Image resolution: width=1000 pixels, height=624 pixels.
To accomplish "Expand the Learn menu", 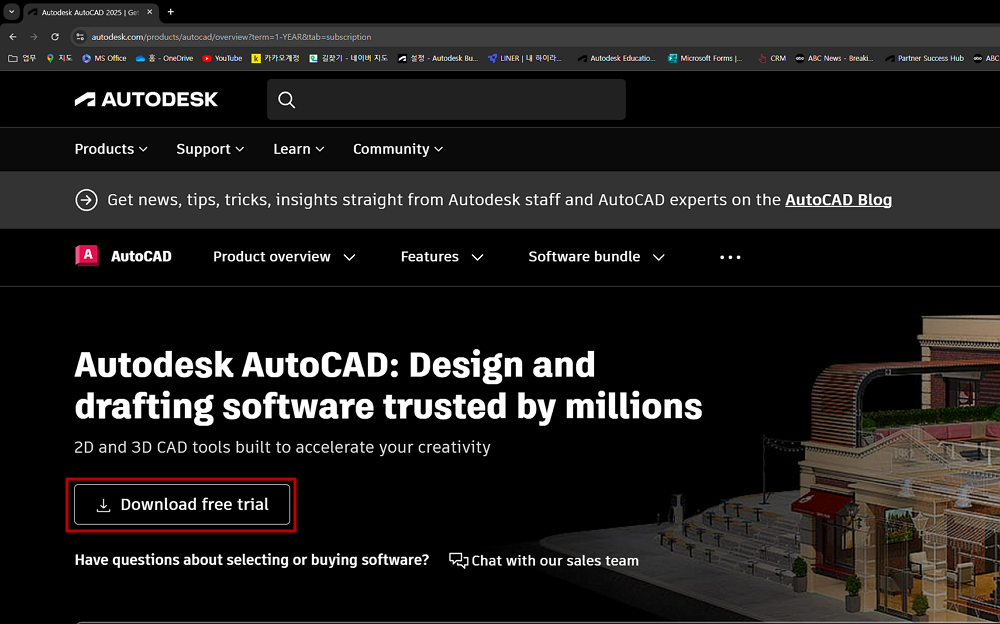I will coord(298,149).
